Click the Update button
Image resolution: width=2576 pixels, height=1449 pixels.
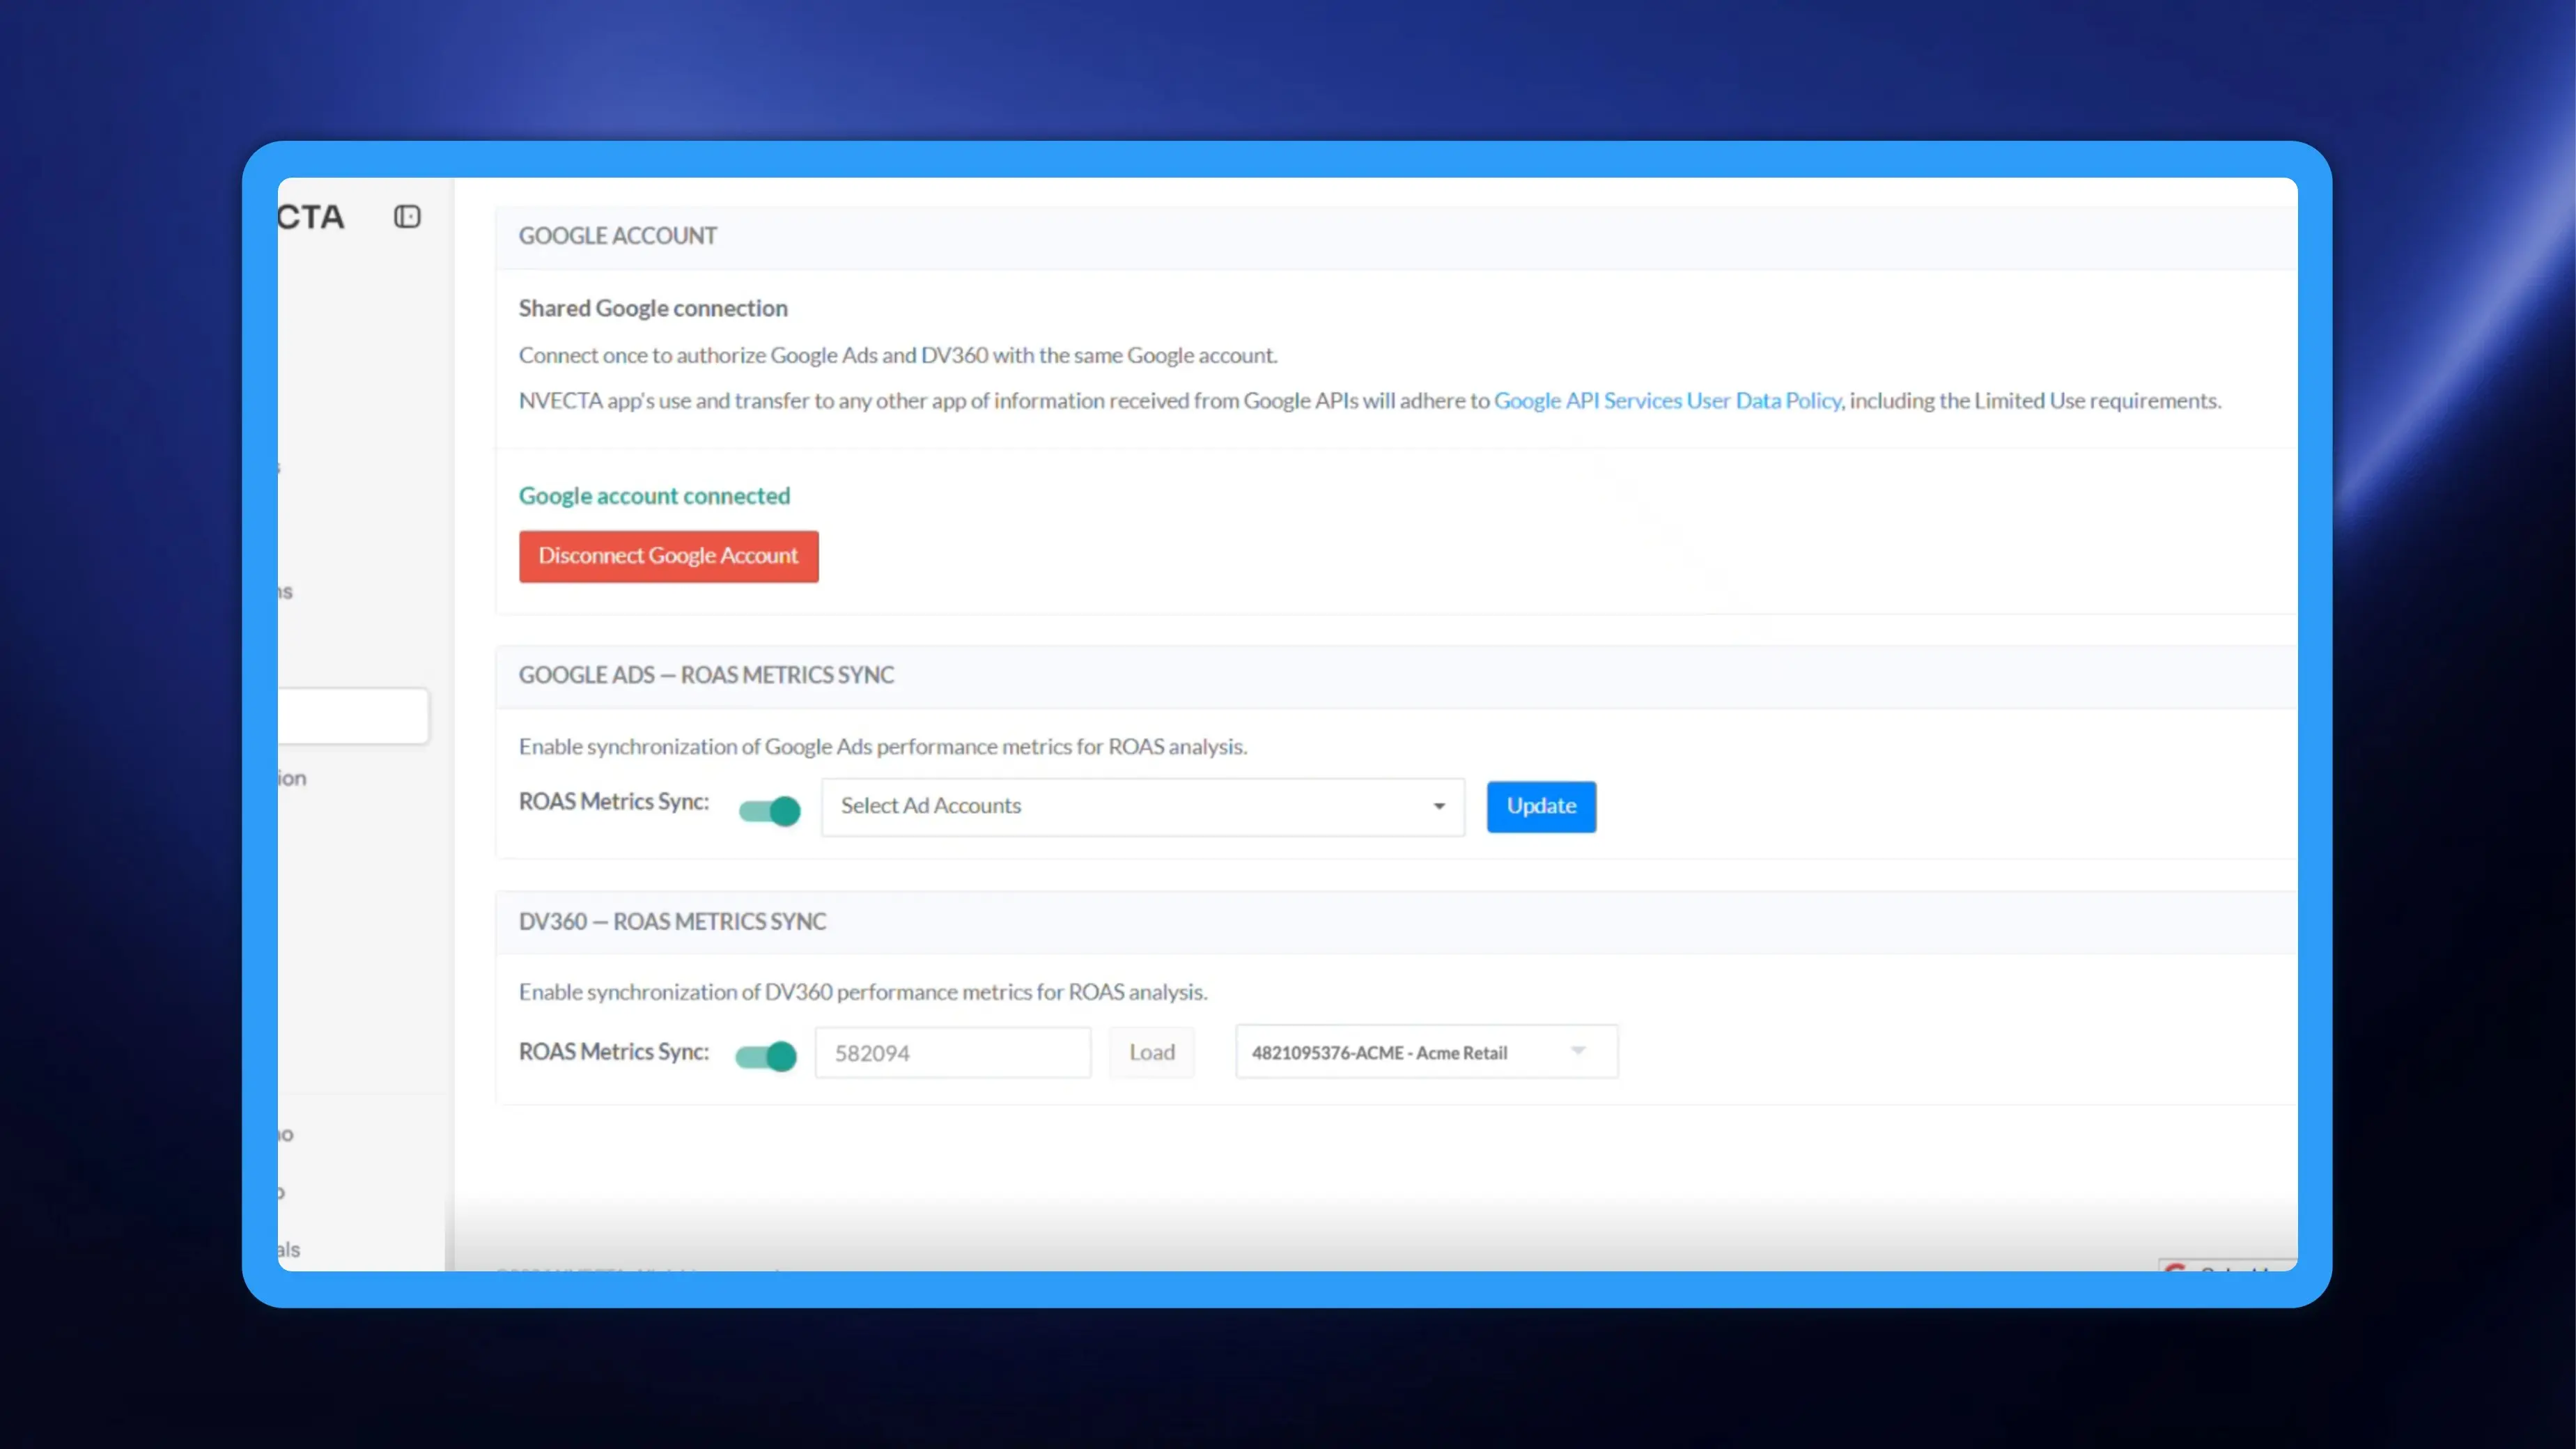[x=1541, y=806]
